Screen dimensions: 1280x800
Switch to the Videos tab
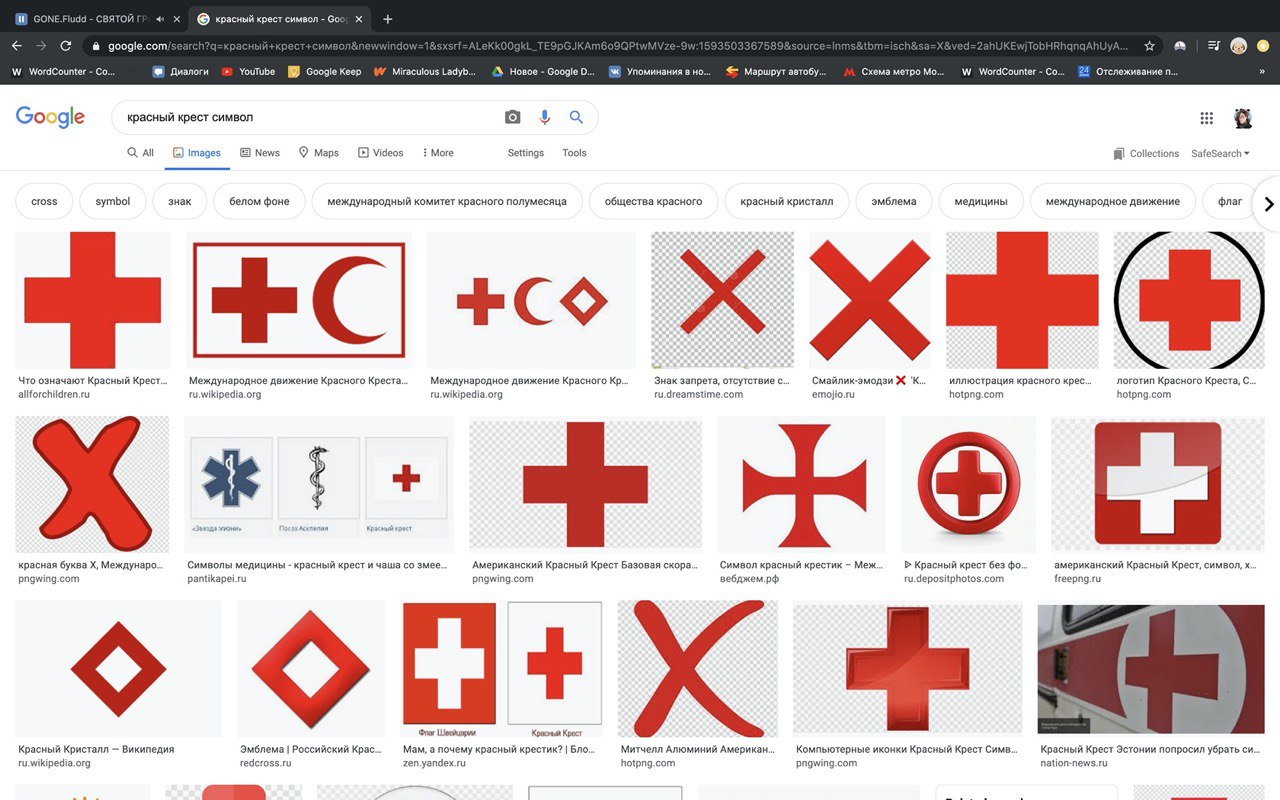tap(380, 153)
